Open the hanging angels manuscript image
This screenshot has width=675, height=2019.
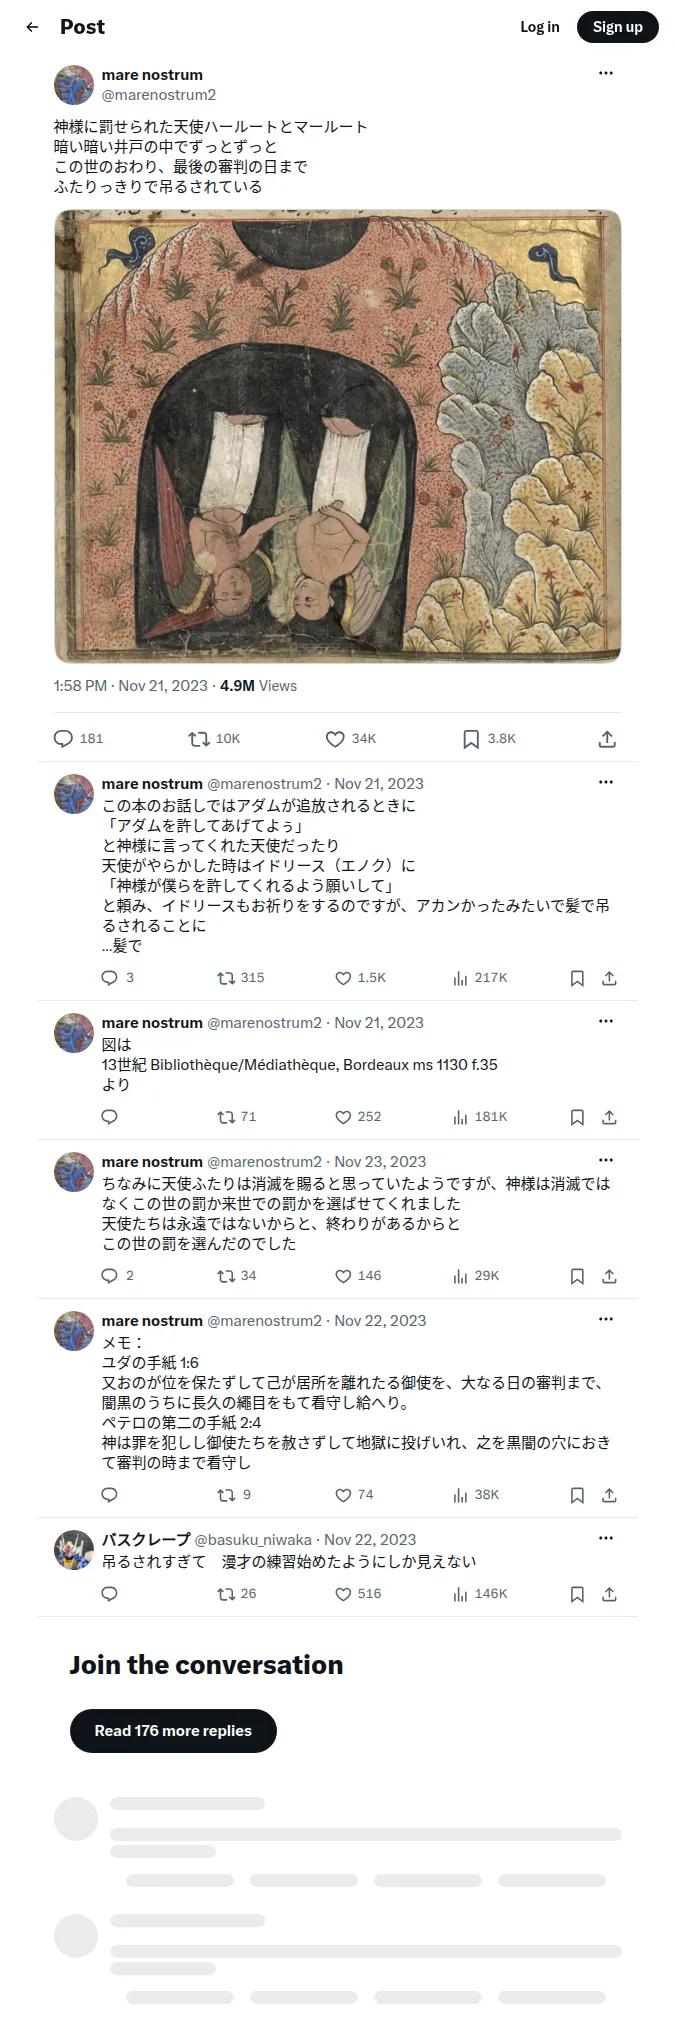point(338,436)
